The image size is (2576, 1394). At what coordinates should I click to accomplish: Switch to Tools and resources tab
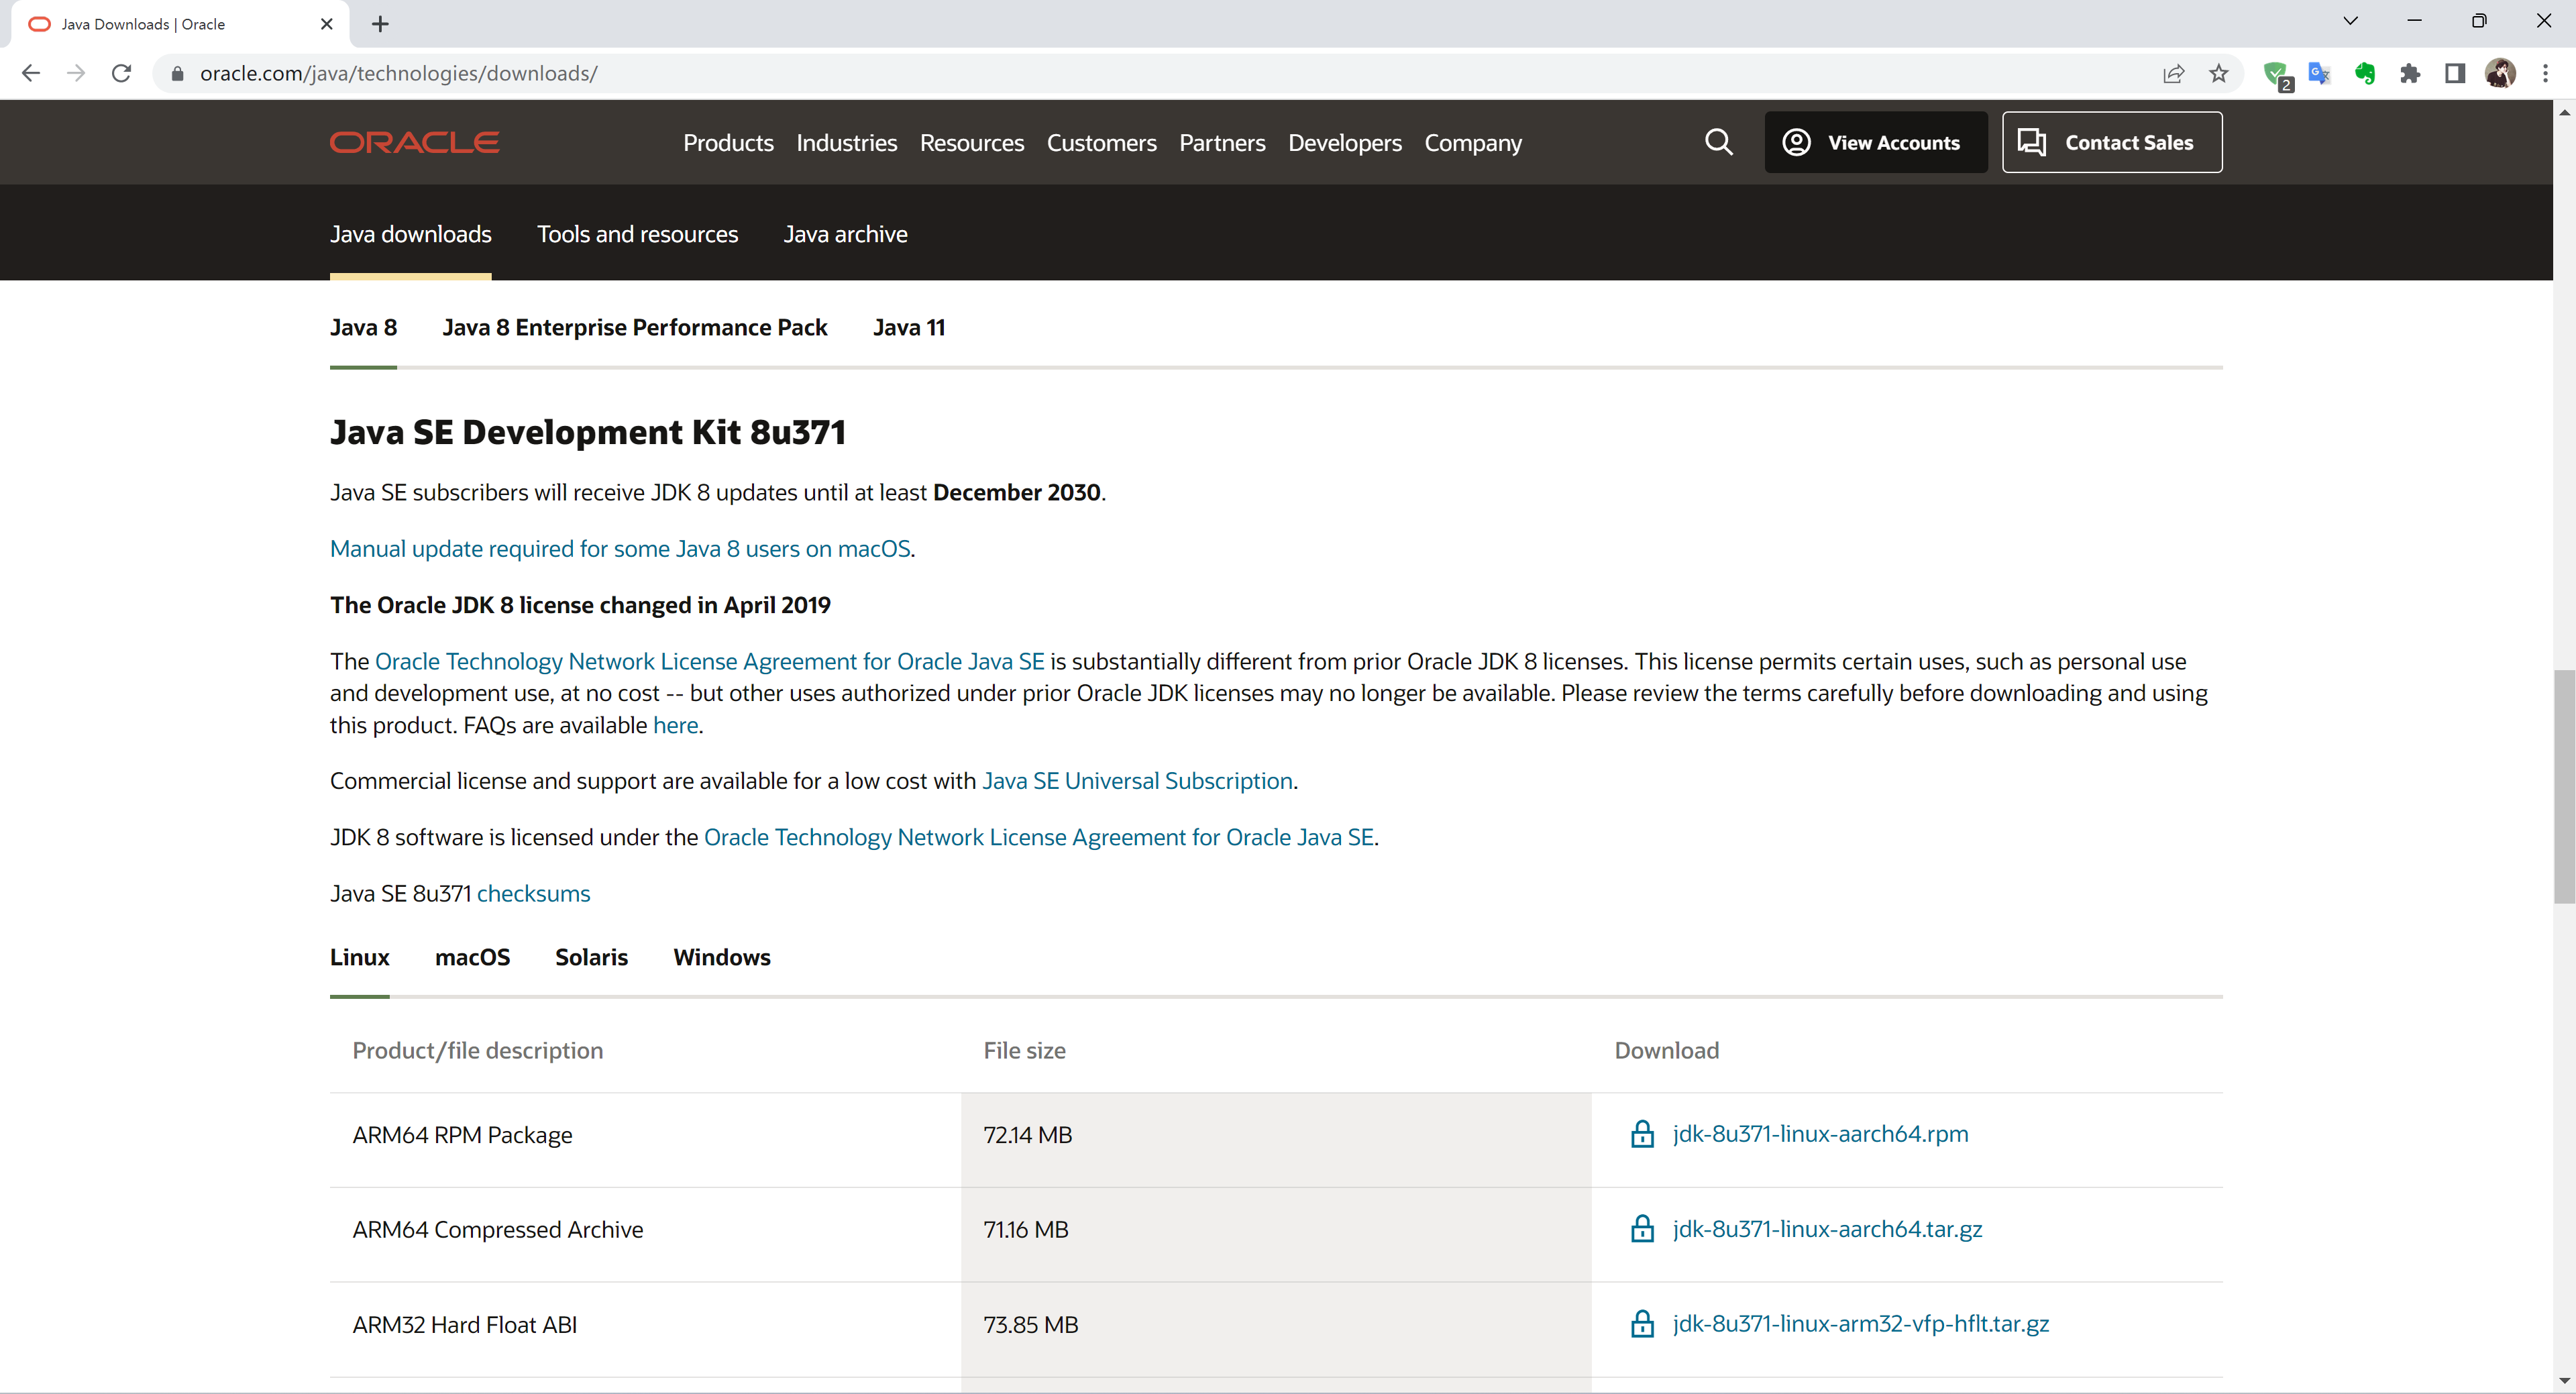(x=637, y=234)
